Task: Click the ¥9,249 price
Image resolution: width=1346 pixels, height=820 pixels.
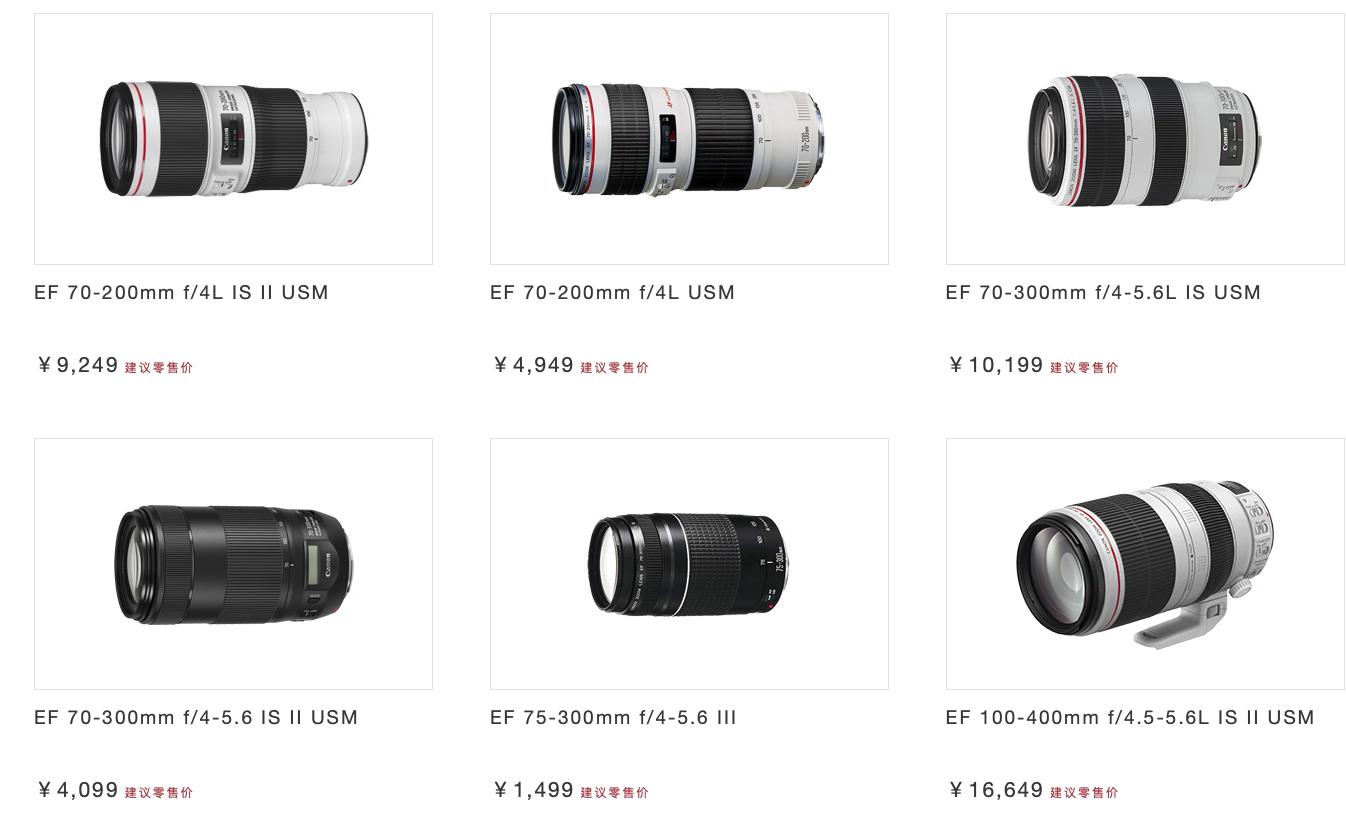Action: [77, 365]
